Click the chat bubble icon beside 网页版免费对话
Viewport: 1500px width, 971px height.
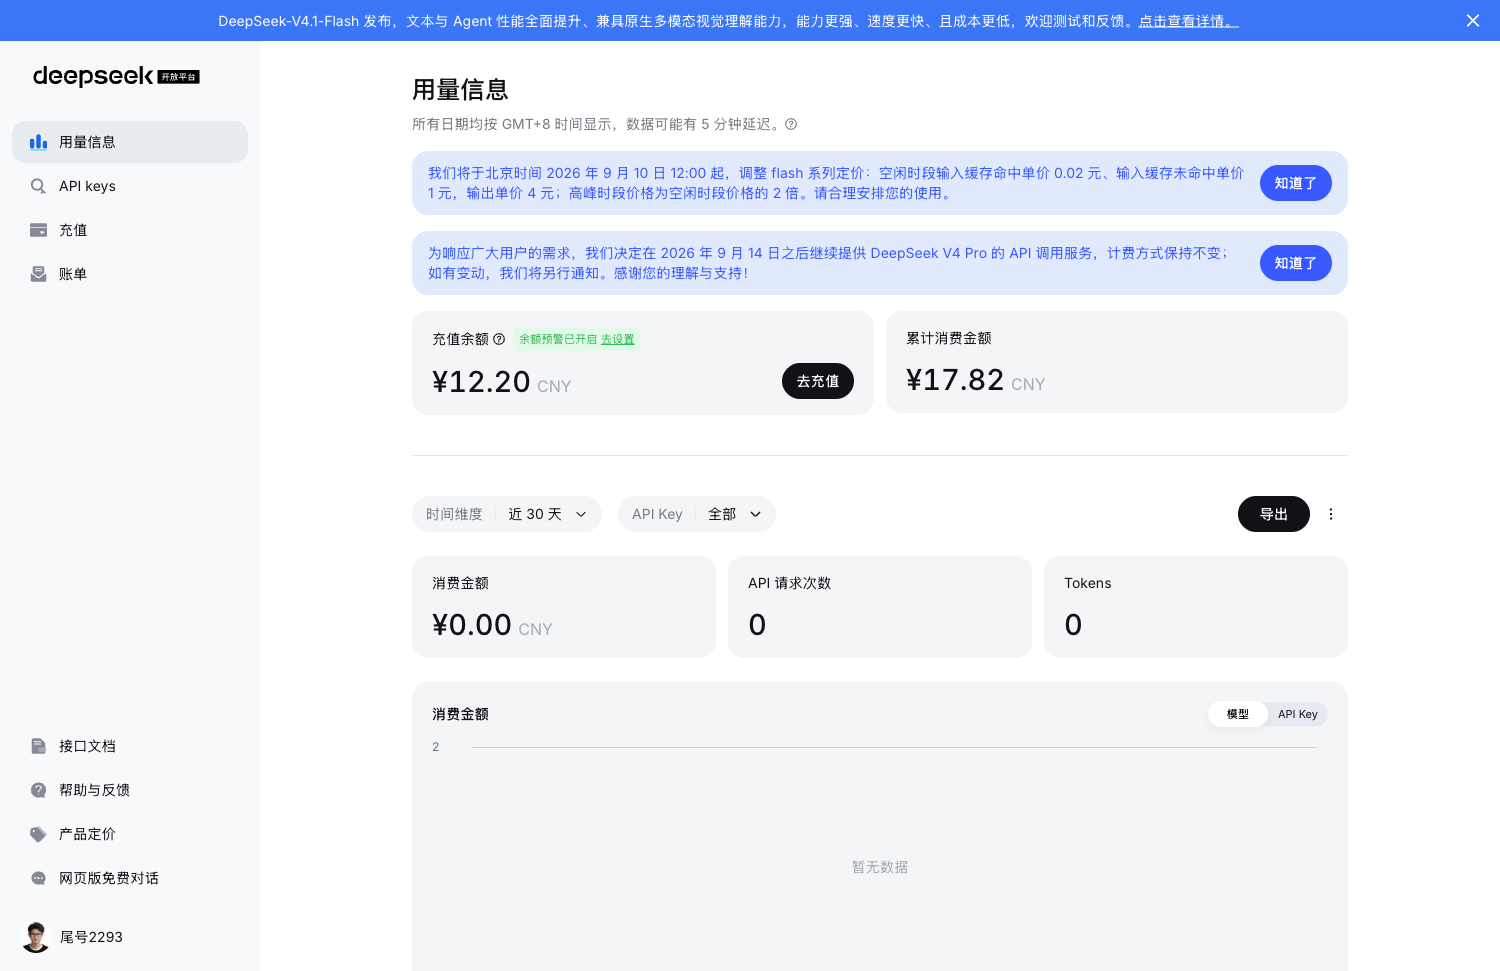click(38, 878)
